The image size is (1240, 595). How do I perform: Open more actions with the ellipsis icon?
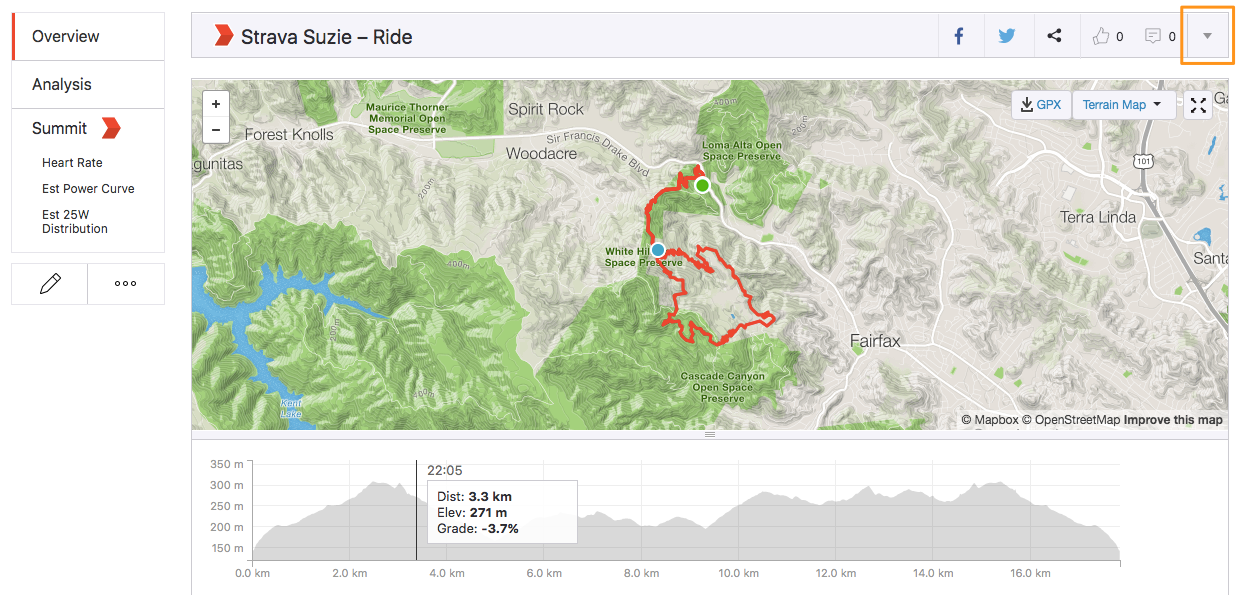click(x=125, y=284)
